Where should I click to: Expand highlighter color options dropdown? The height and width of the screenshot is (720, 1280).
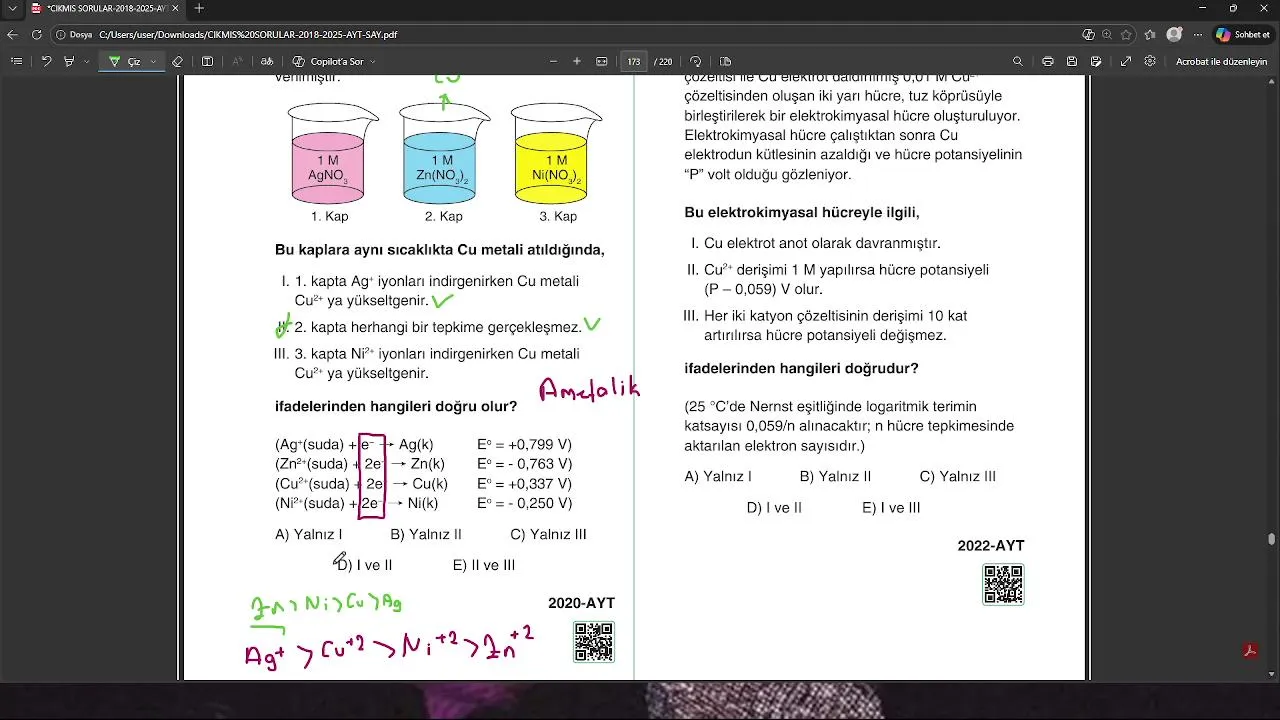[x=86, y=61]
